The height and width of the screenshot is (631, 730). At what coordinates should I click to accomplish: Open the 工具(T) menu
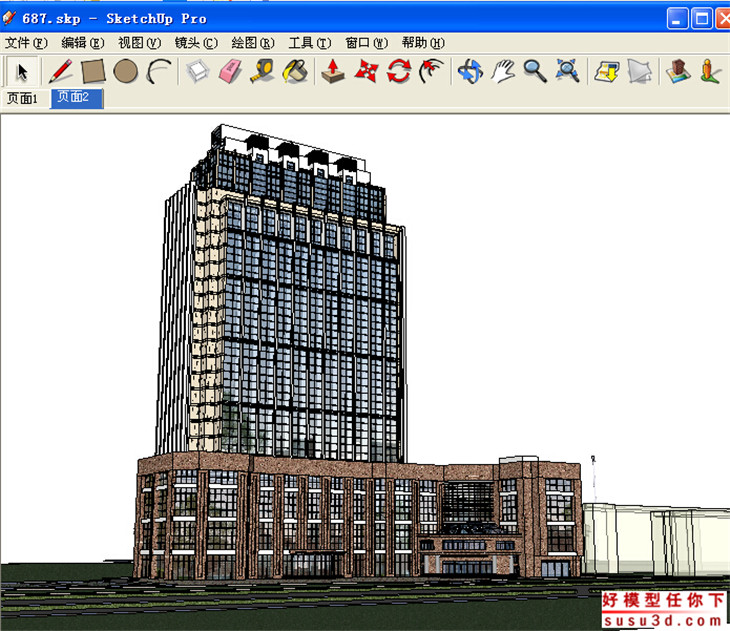point(310,43)
